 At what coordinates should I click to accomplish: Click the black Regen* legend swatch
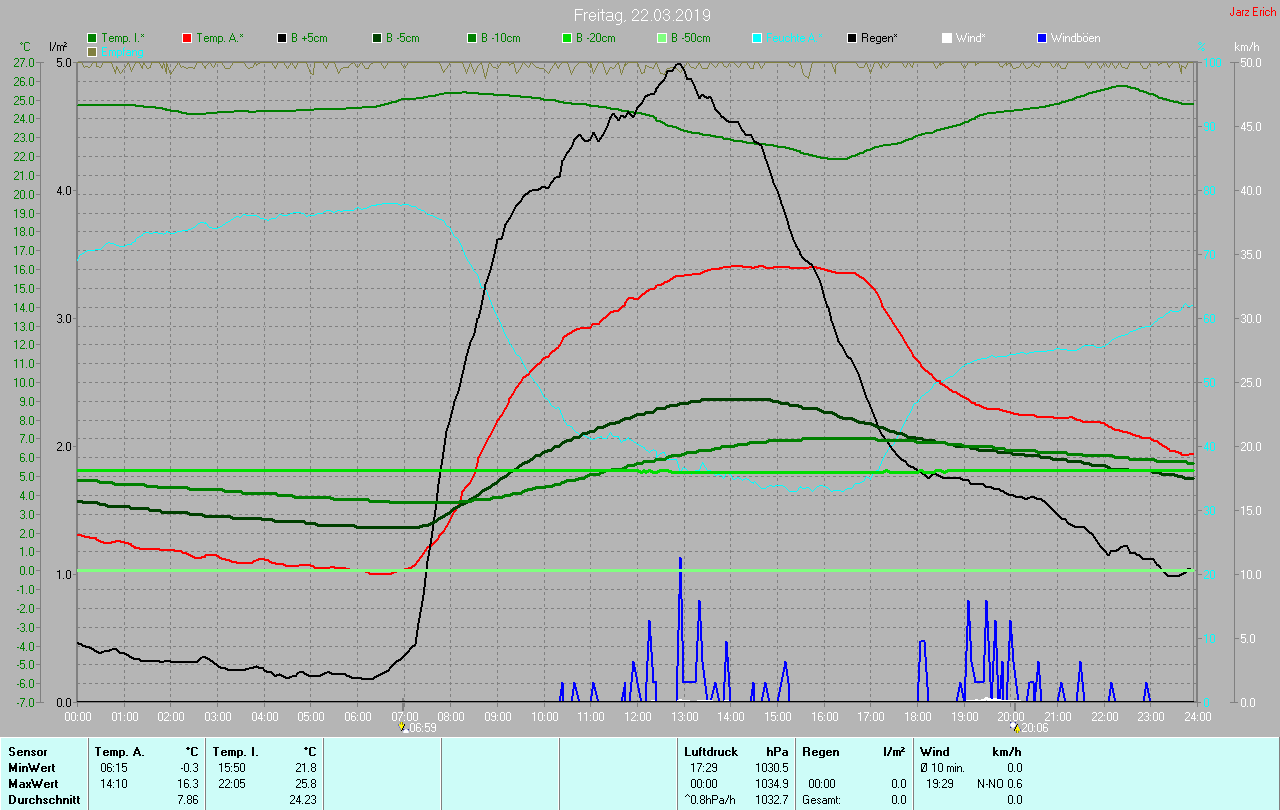(852, 38)
